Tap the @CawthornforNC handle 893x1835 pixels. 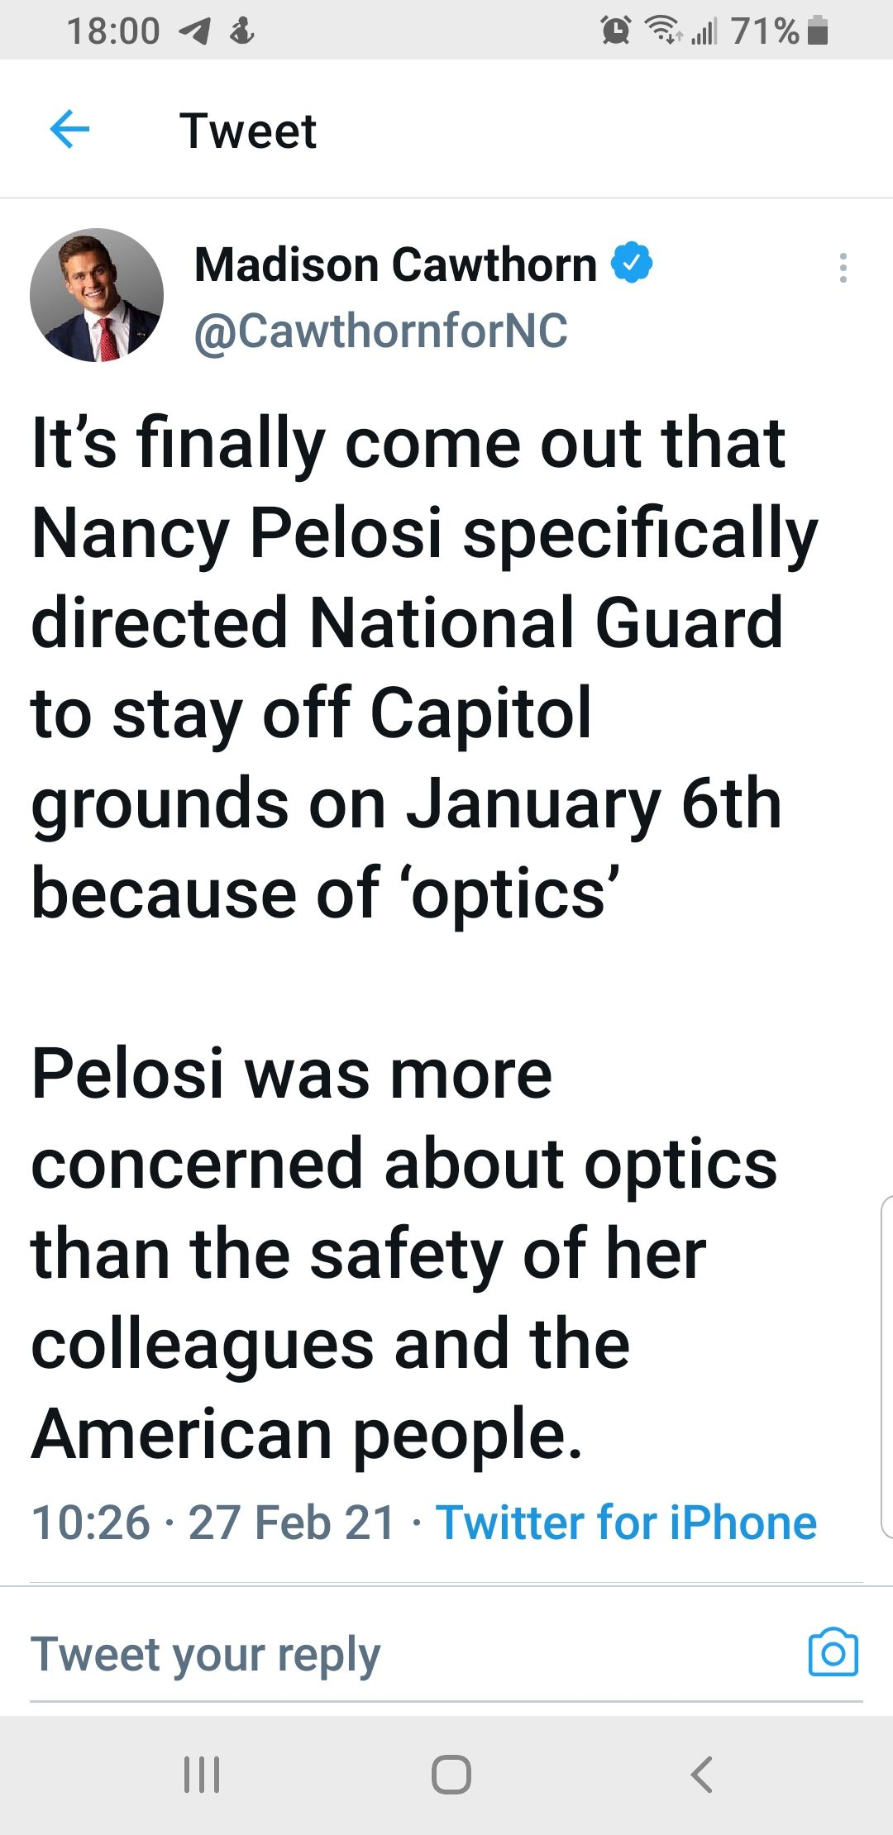(x=381, y=331)
